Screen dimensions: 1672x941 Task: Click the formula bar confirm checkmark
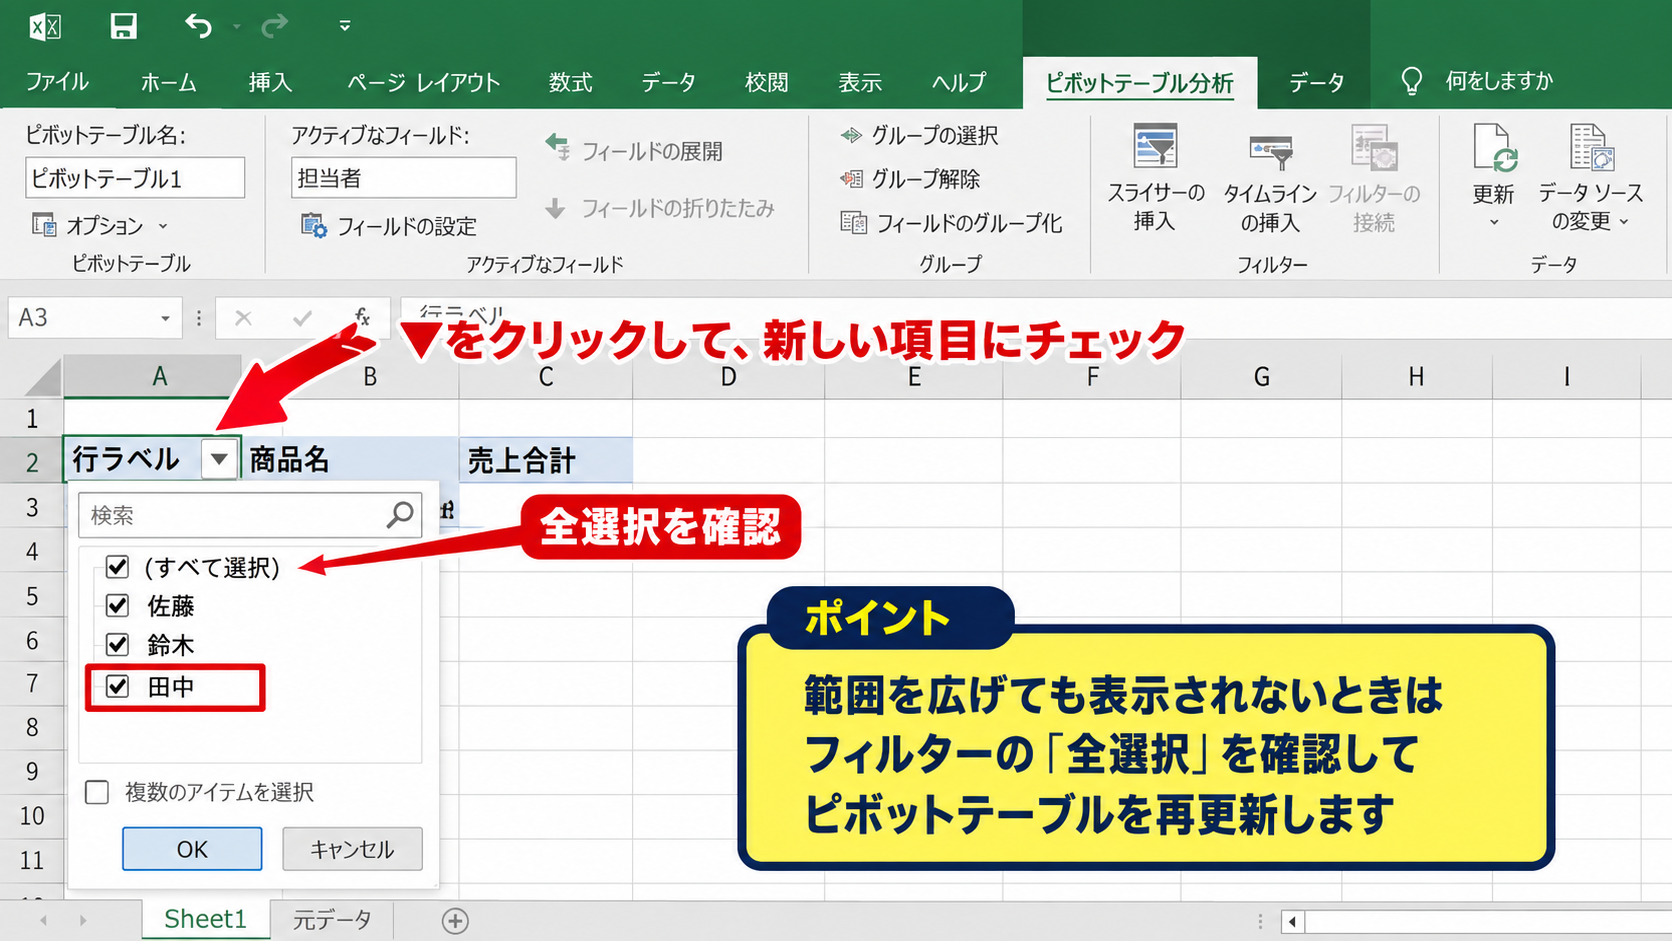[x=302, y=318]
